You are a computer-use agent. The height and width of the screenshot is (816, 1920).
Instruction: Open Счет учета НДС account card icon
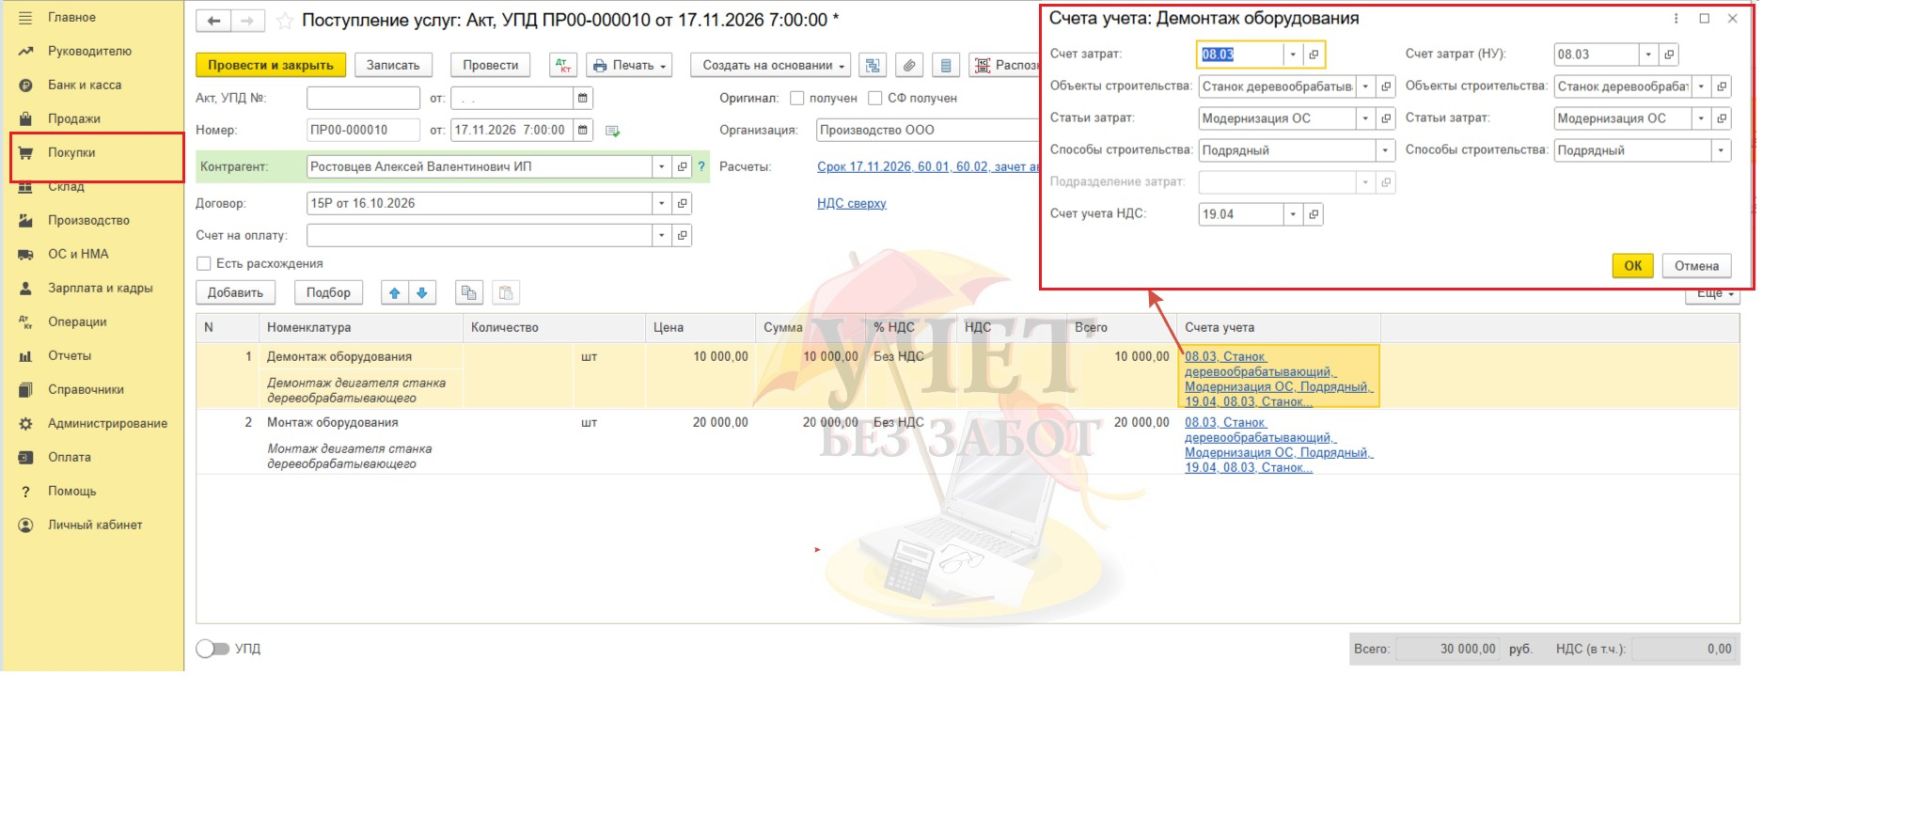1314,214
